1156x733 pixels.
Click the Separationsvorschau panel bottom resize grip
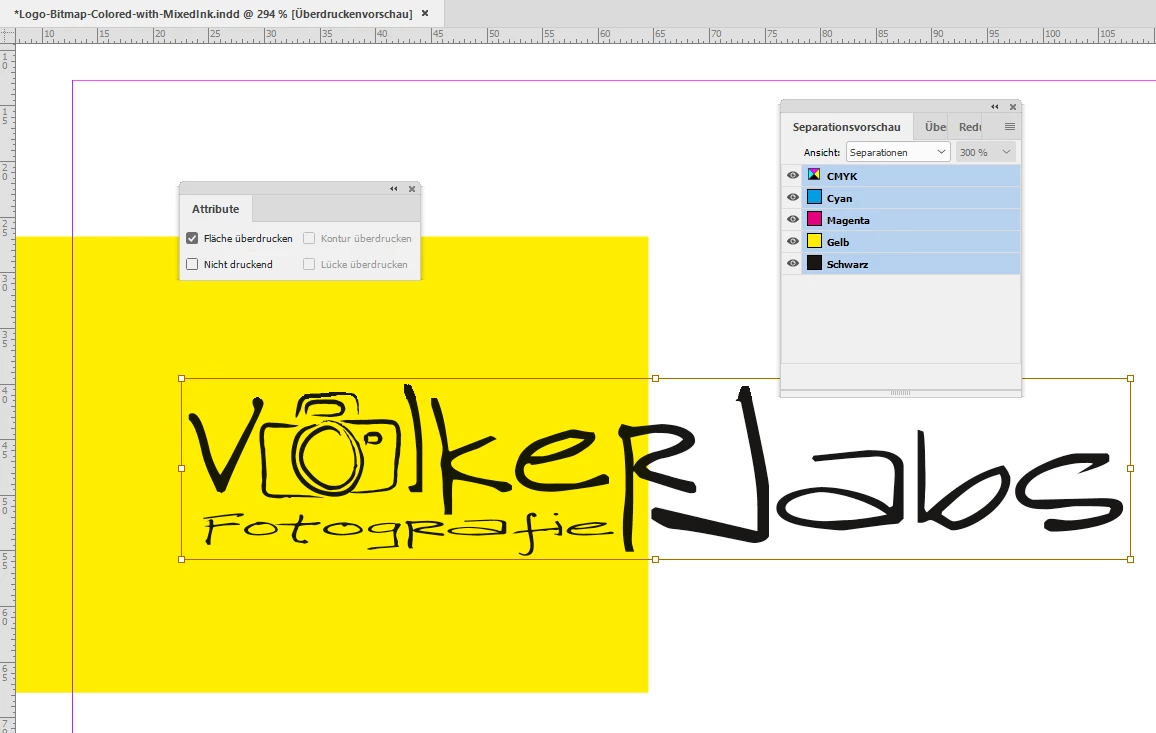[900, 393]
